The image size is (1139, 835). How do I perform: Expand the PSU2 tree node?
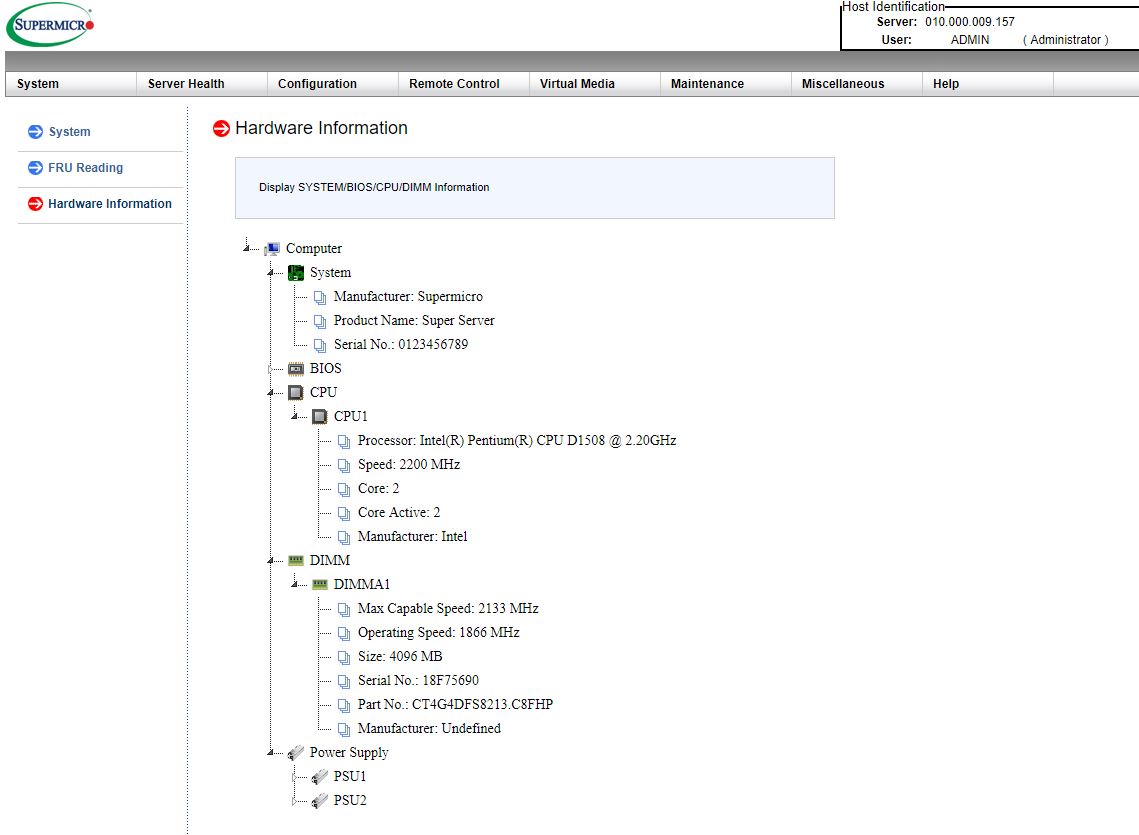(x=294, y=801)
